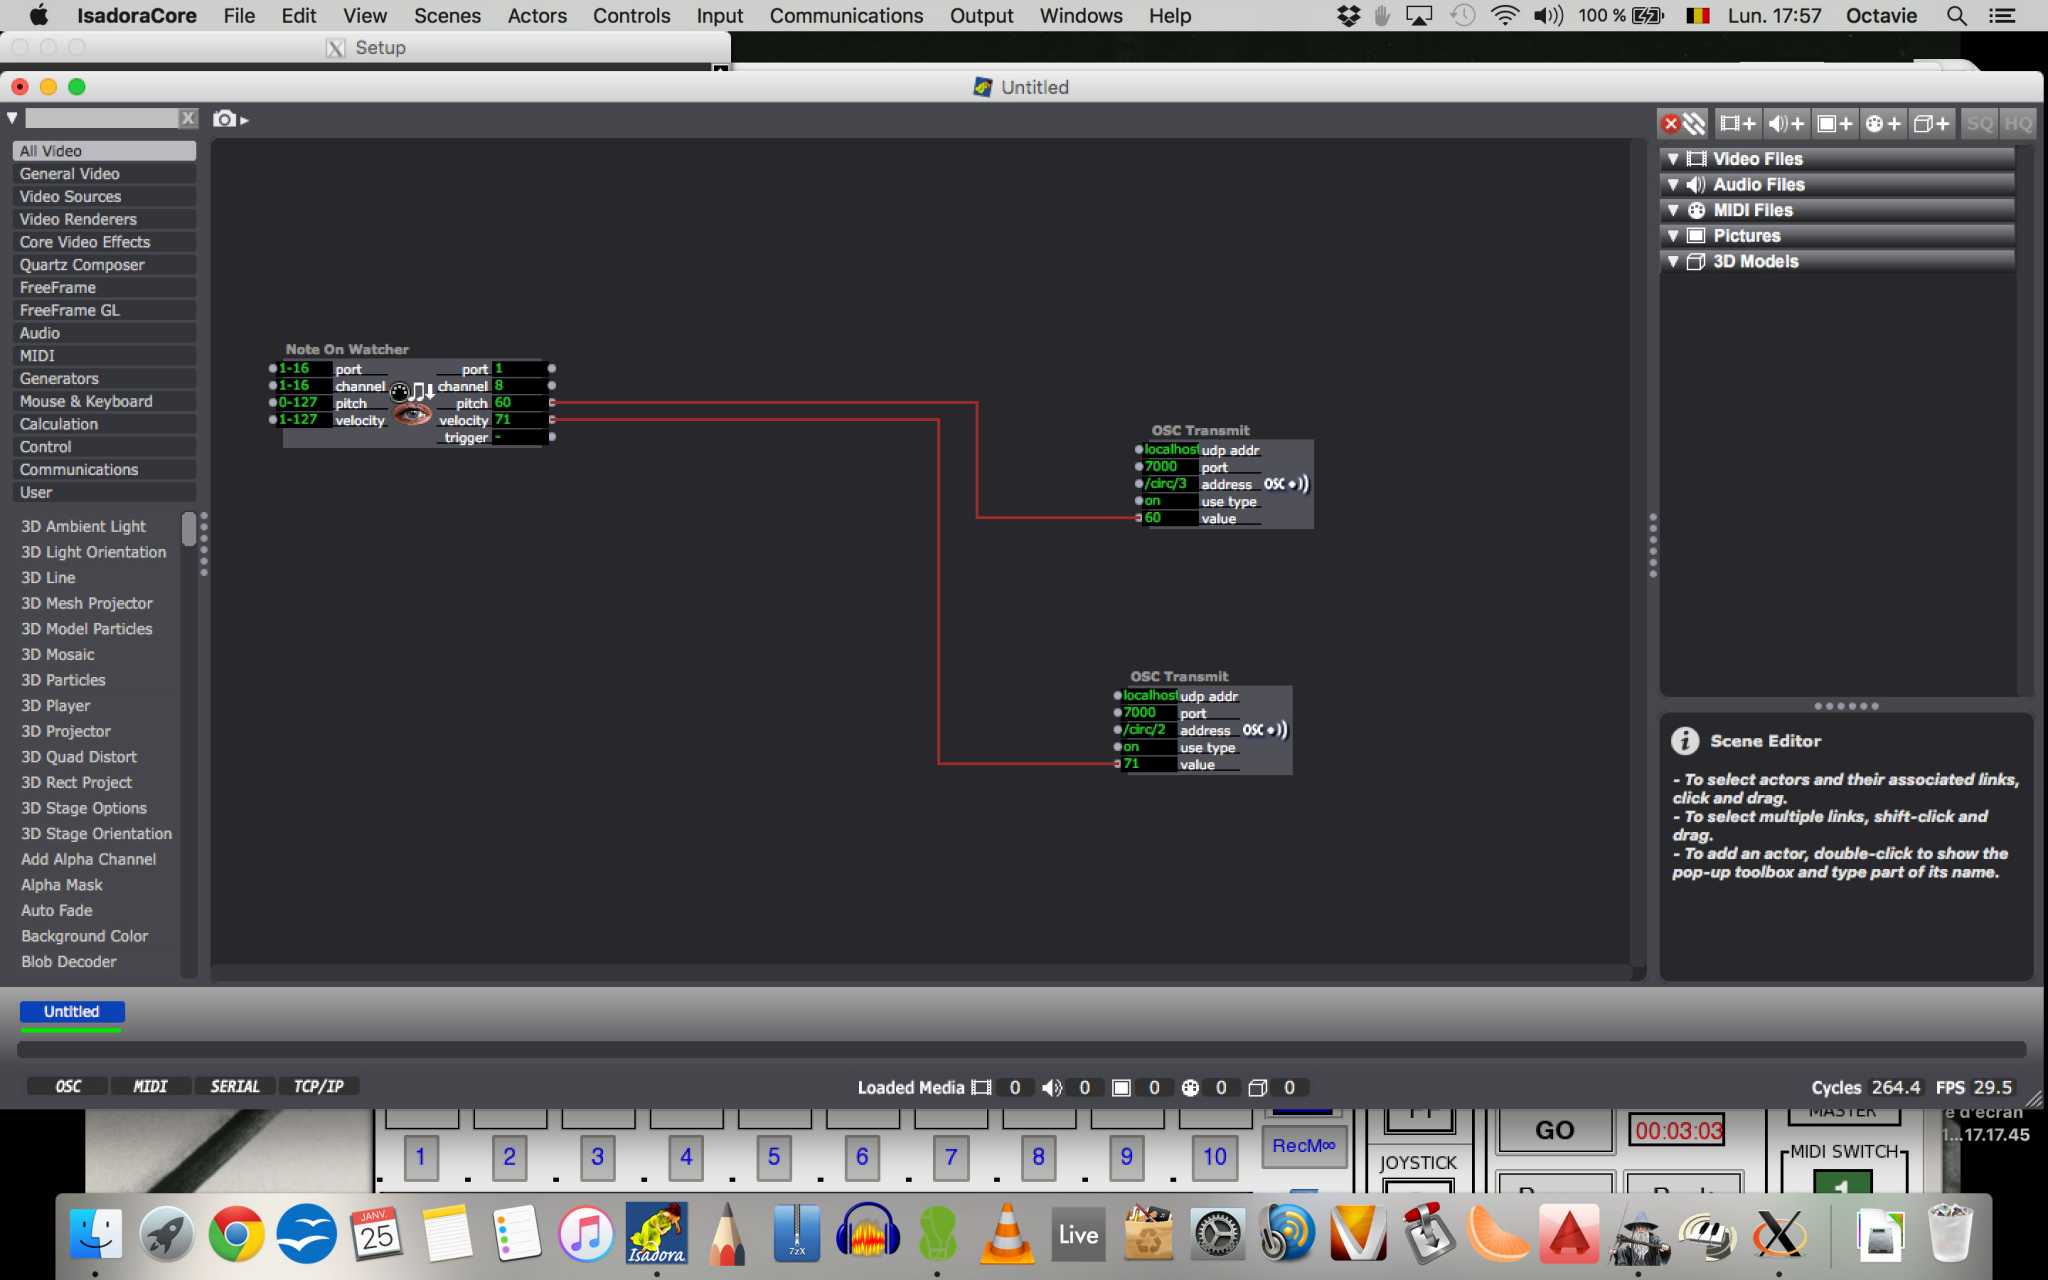Click the add audio file icon
The width and height of the screenshot is (2048, 1280).
tap(1786, 123)
